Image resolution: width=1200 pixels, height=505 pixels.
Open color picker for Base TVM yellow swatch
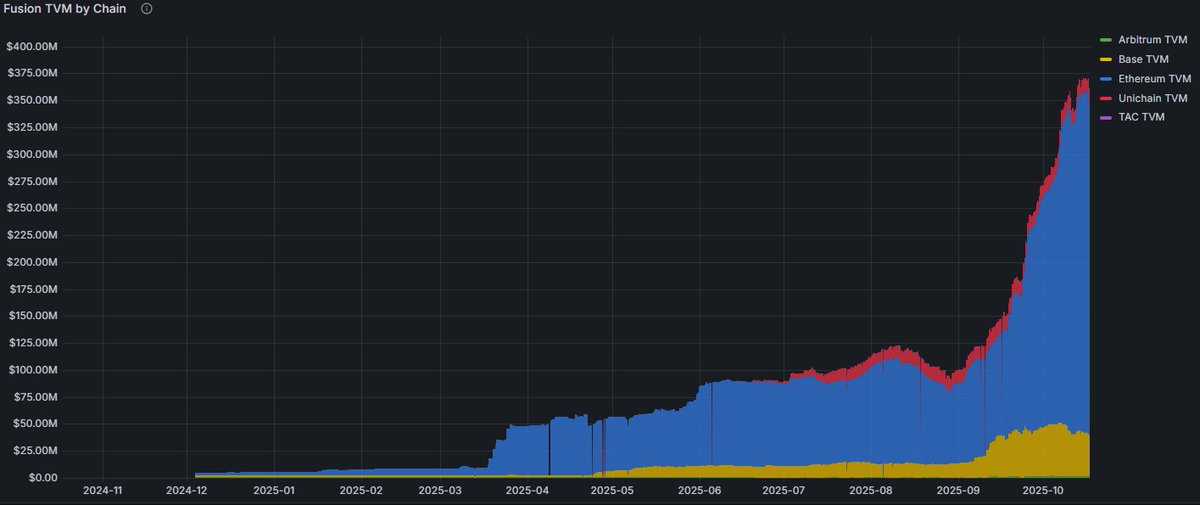pos(1105,59)
